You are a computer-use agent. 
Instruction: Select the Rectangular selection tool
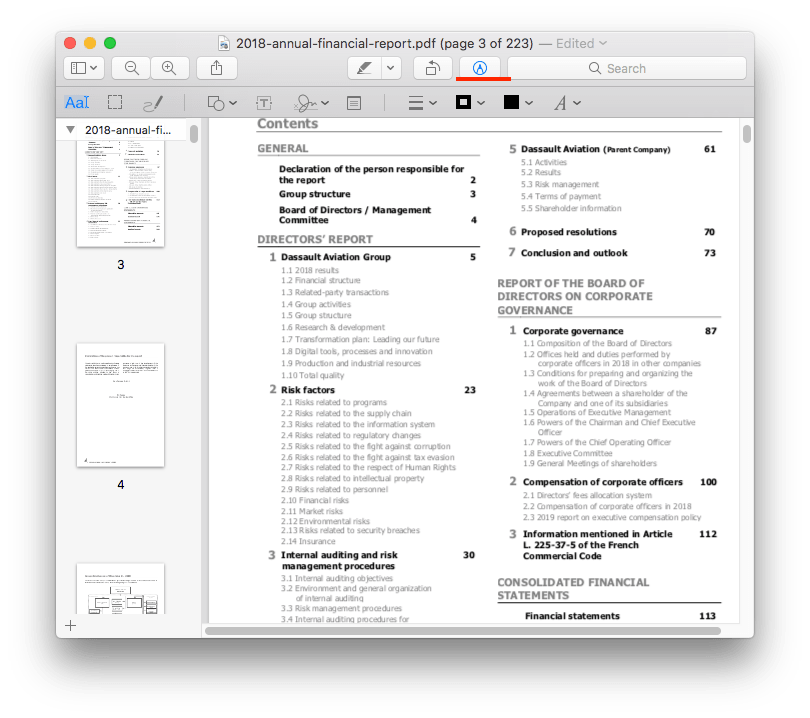[x=113, y=102]
